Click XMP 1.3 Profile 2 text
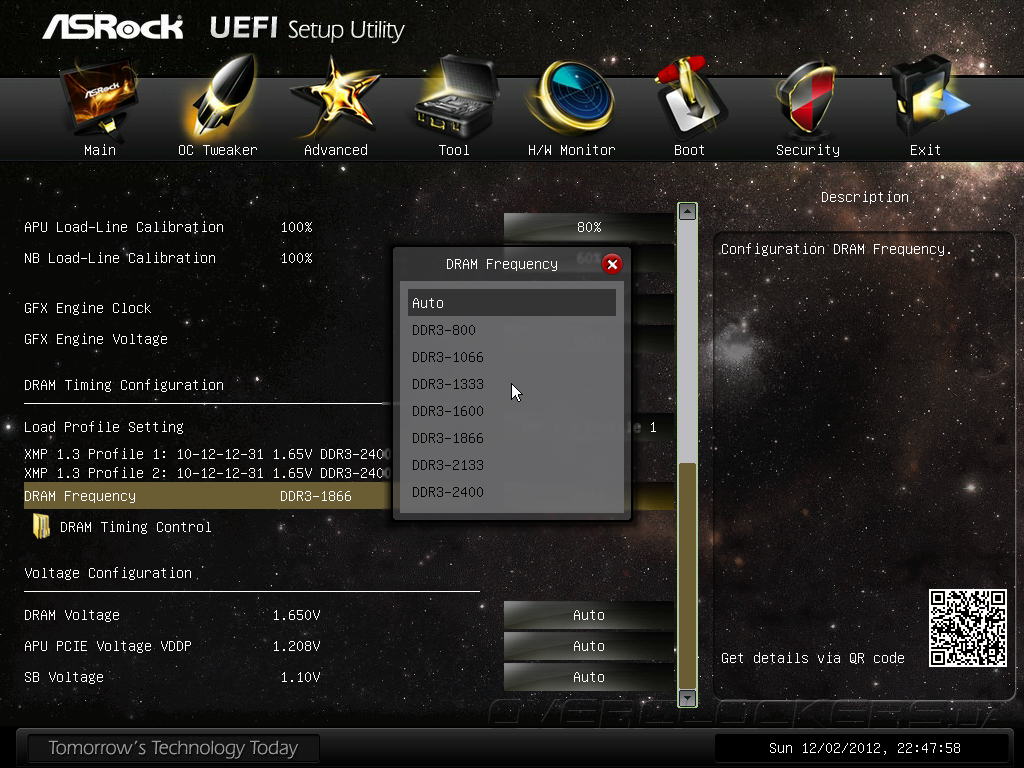Screen dimensions: 1024x768 coord(208,473)
